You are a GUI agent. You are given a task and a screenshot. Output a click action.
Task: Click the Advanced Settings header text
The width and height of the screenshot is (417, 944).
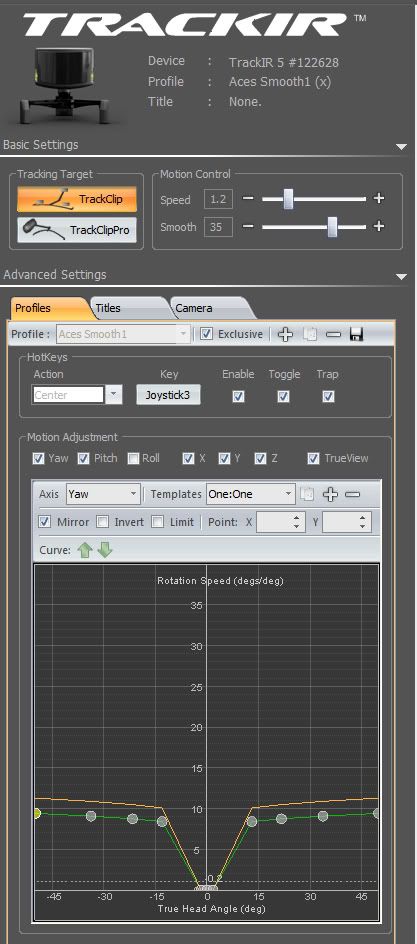click(x=55, y=275)
